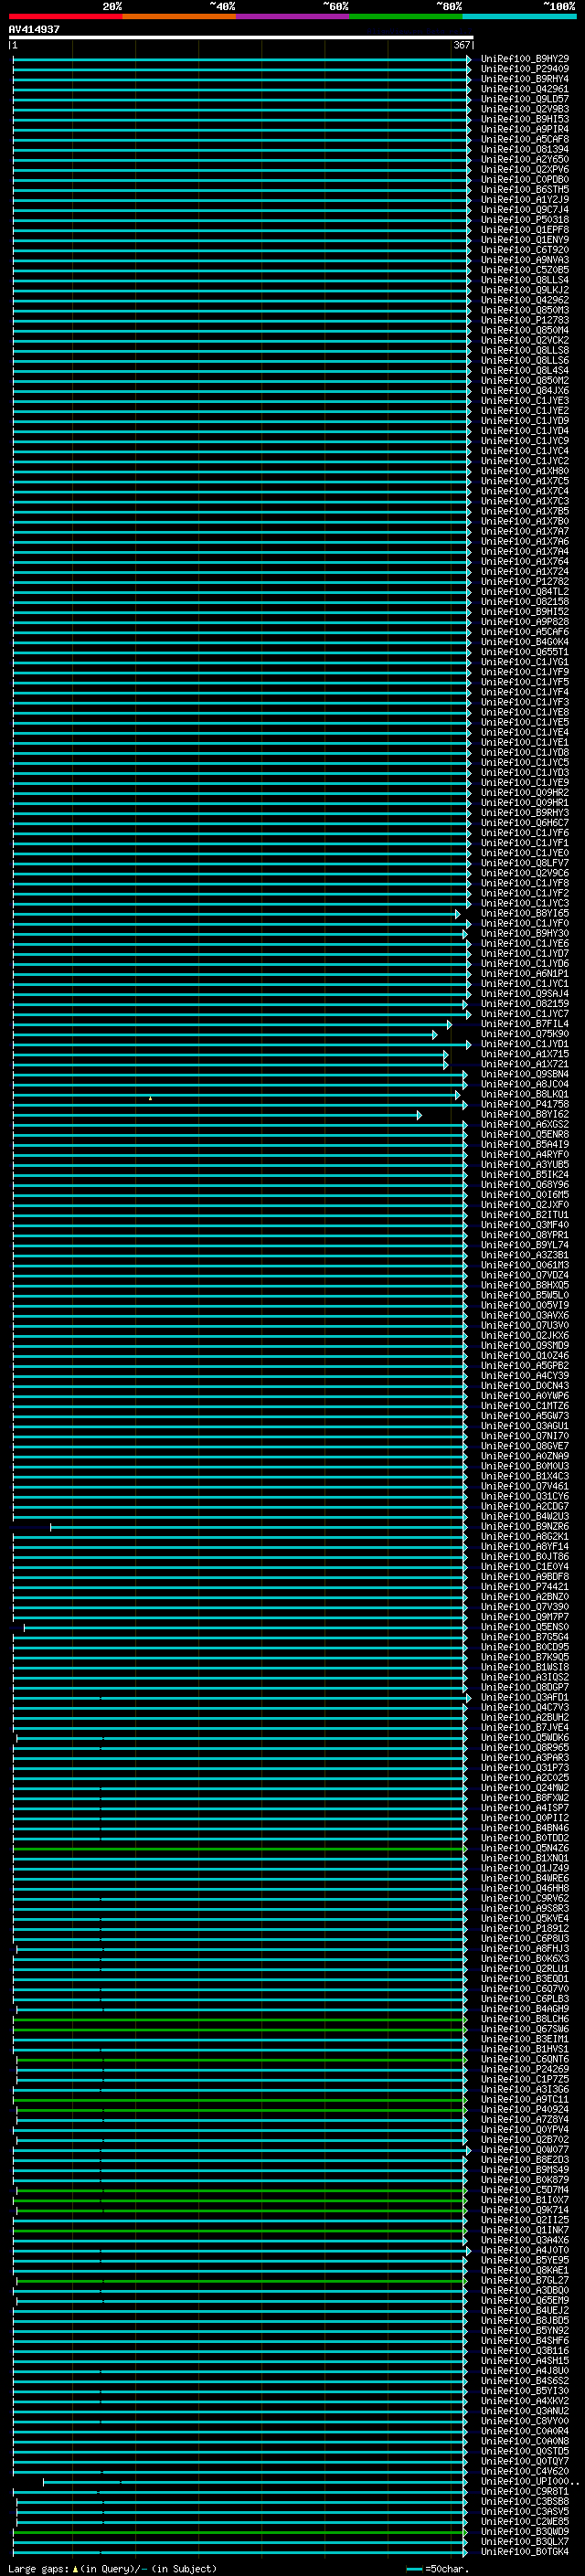Select label UniRef100_A1X715
Screen dimensions: 585x2576
click(525, 1054)
